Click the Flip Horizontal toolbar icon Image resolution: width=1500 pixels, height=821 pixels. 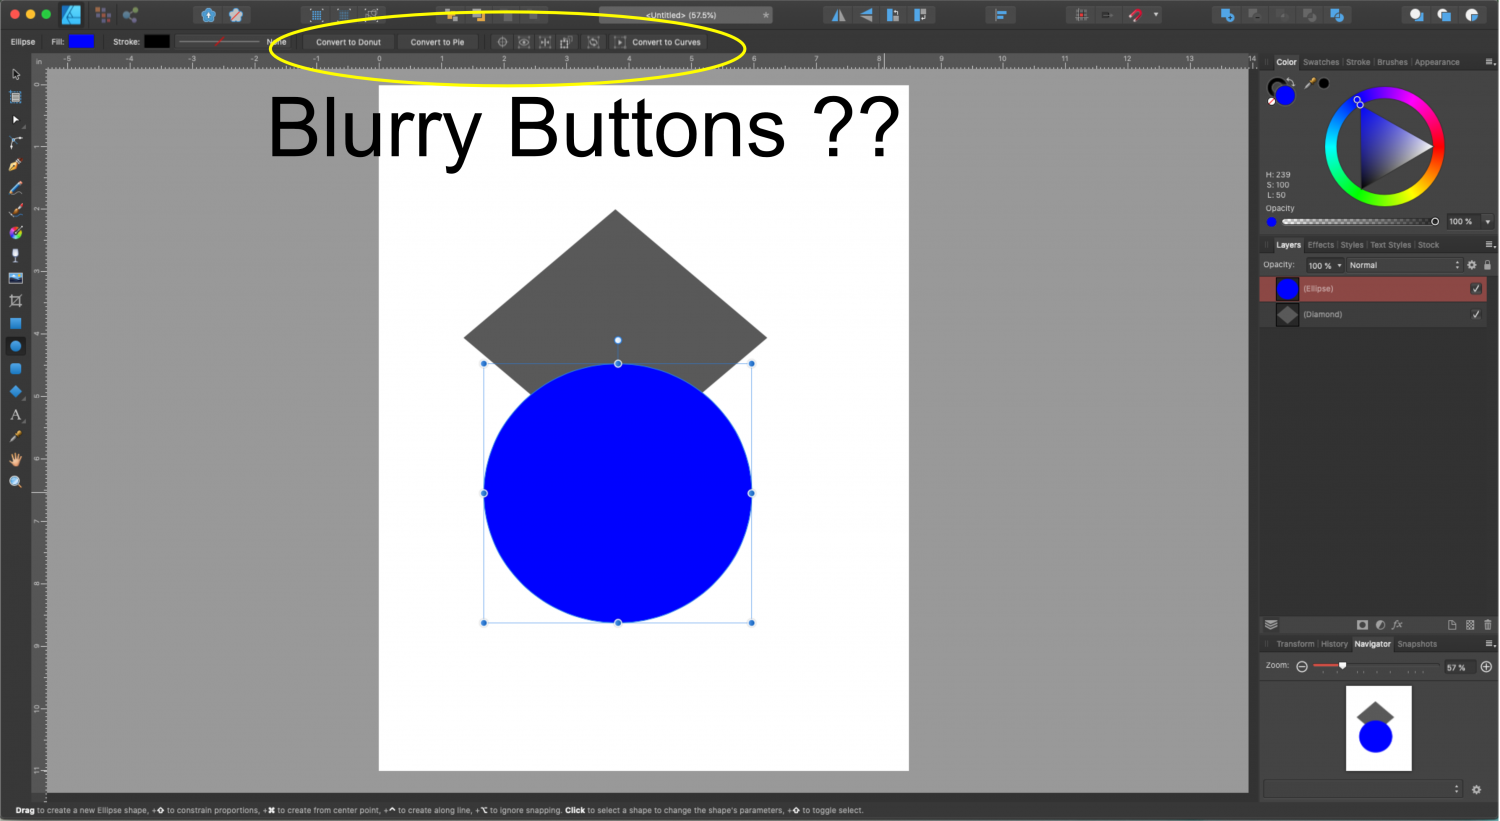(838, 15)
